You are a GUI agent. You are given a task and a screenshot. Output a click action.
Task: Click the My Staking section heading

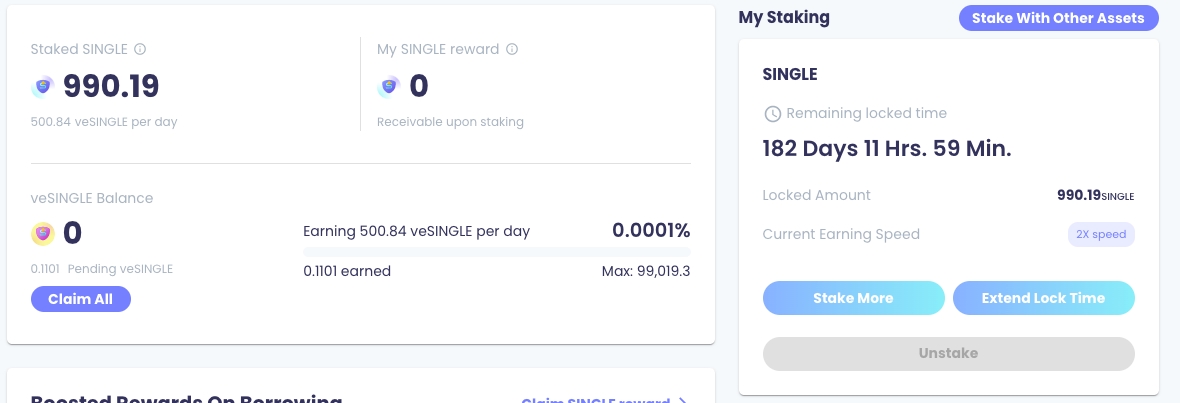784,17
